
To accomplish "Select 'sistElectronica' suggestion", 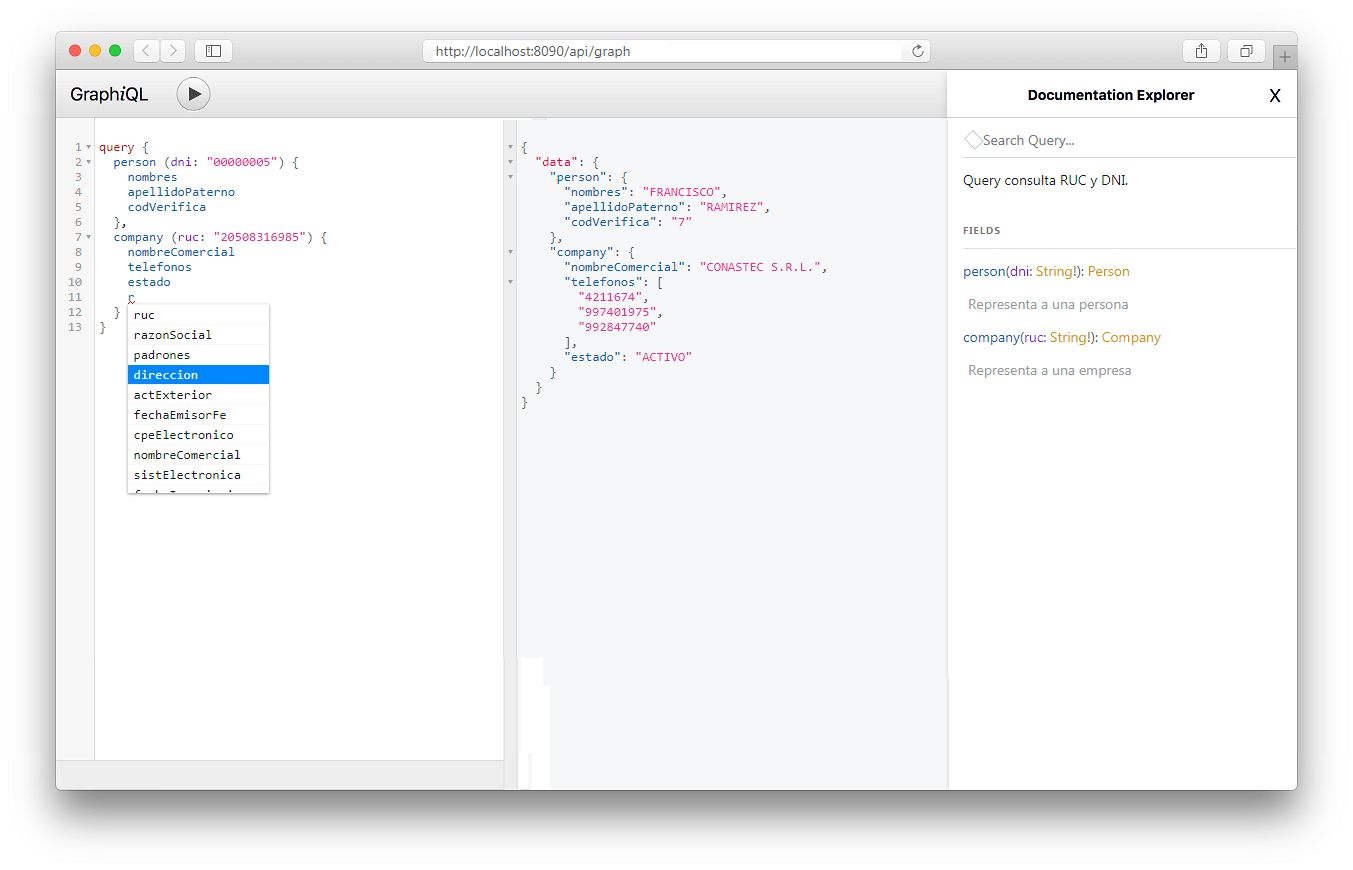I will point(198,475).
